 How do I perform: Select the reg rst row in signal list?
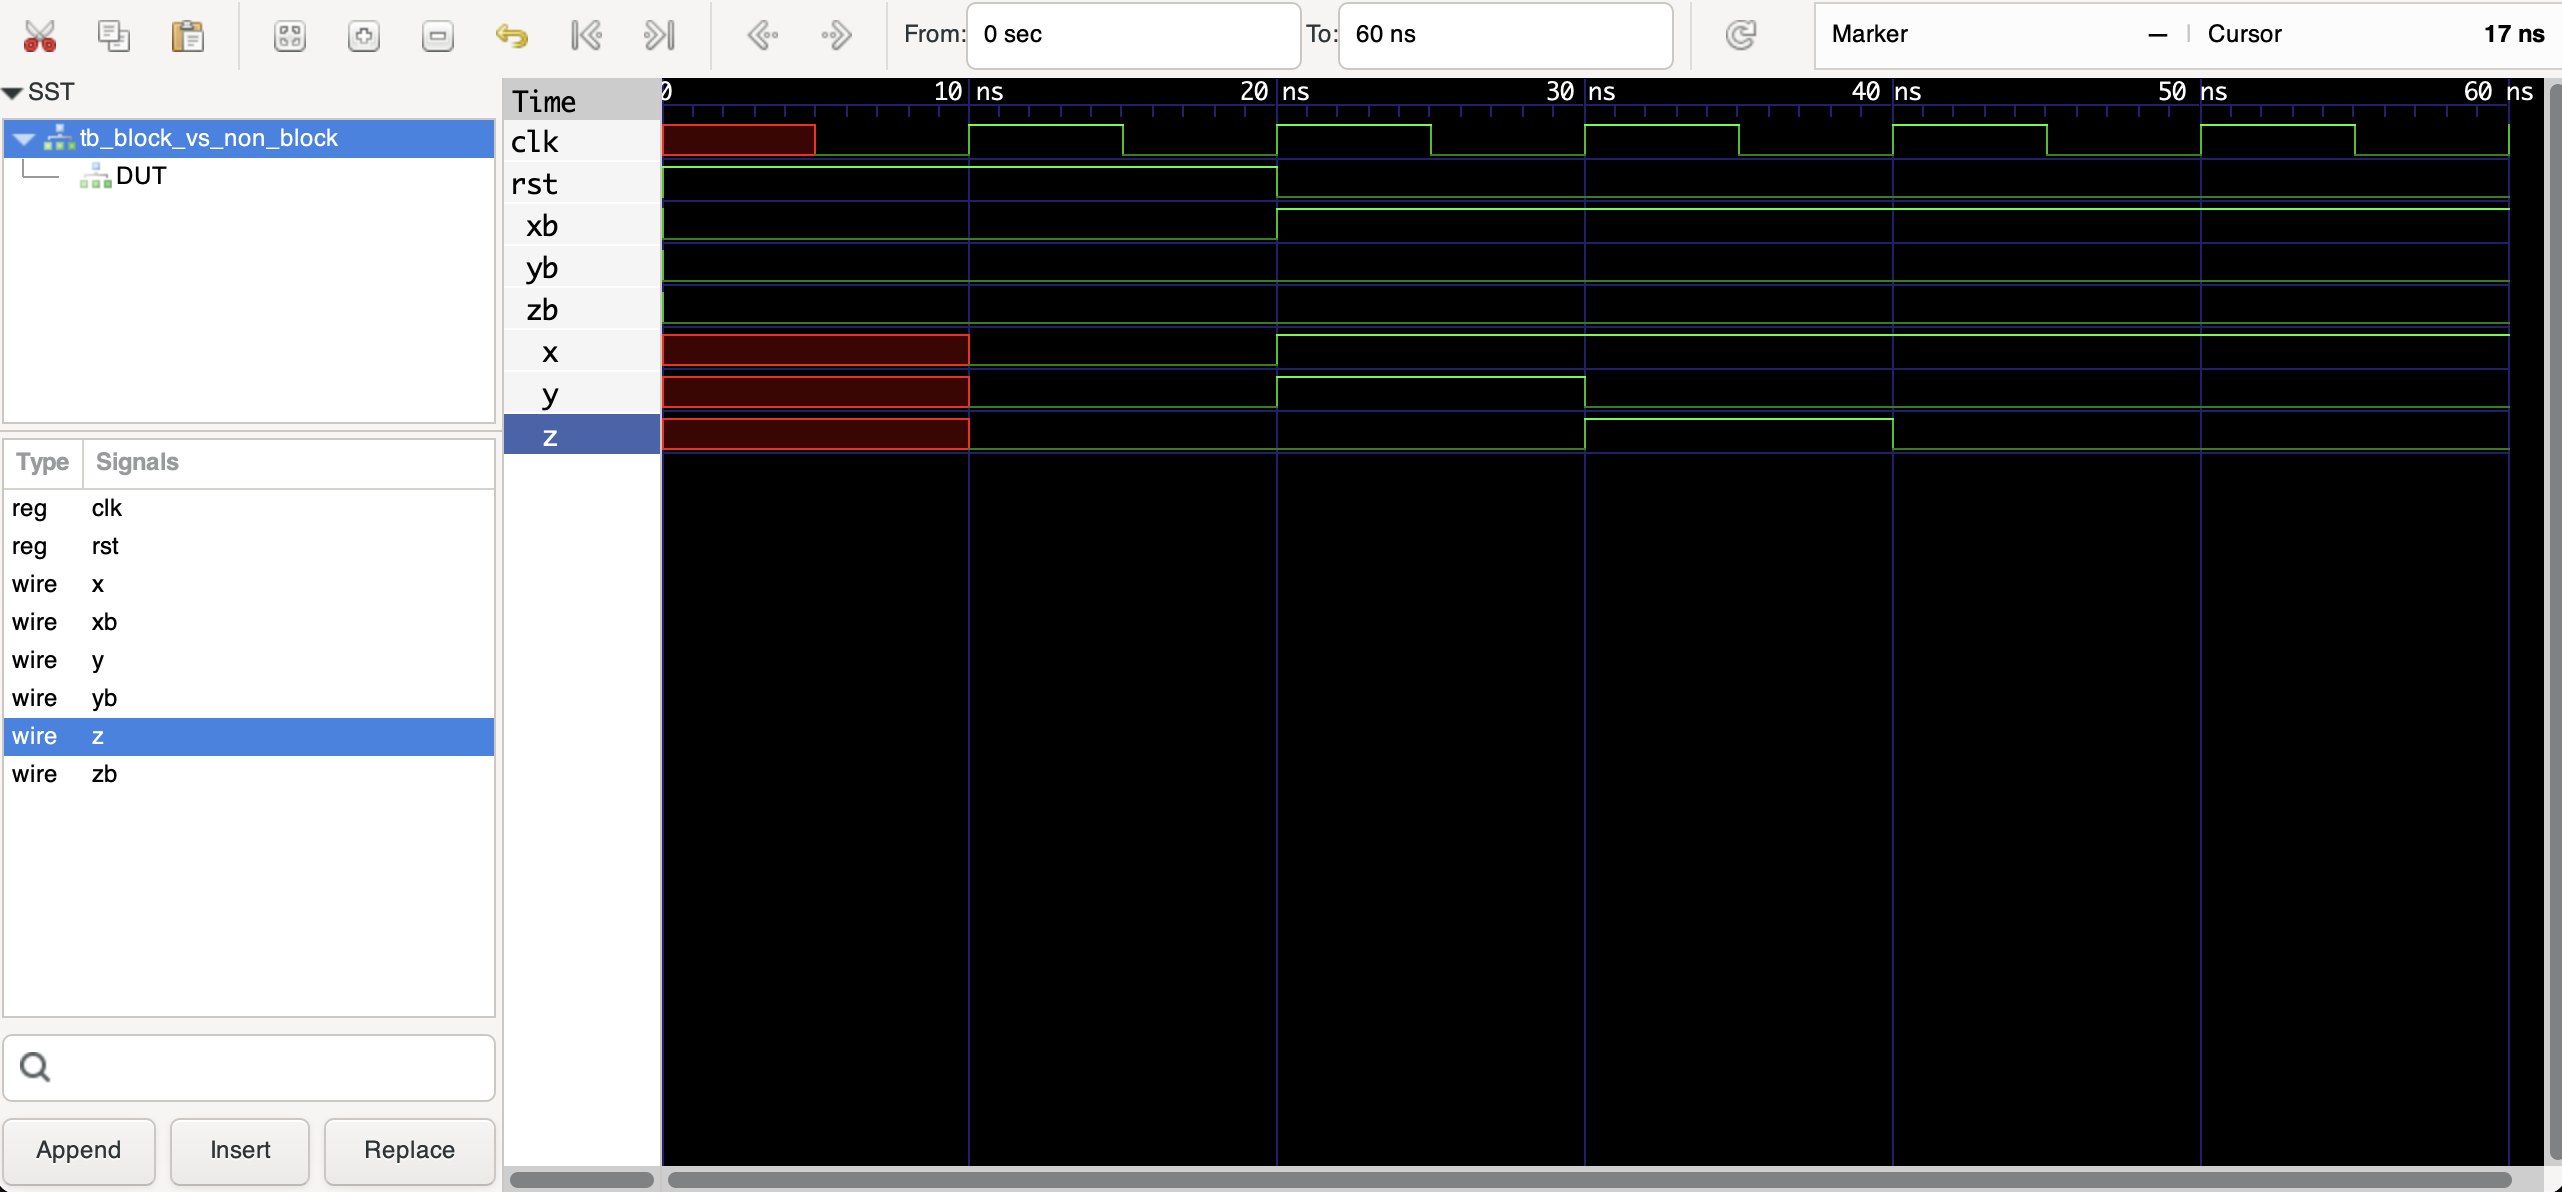[x=249, y=546]
